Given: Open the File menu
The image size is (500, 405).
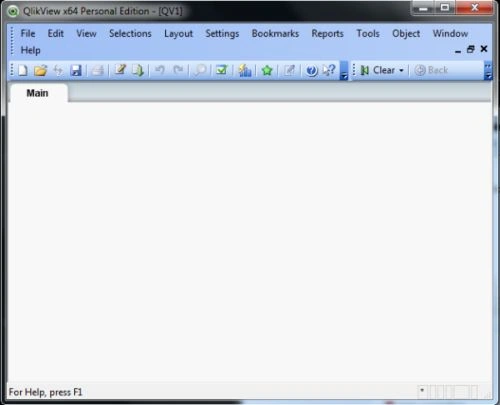Looking at the screenshot, I should point(28,34).
